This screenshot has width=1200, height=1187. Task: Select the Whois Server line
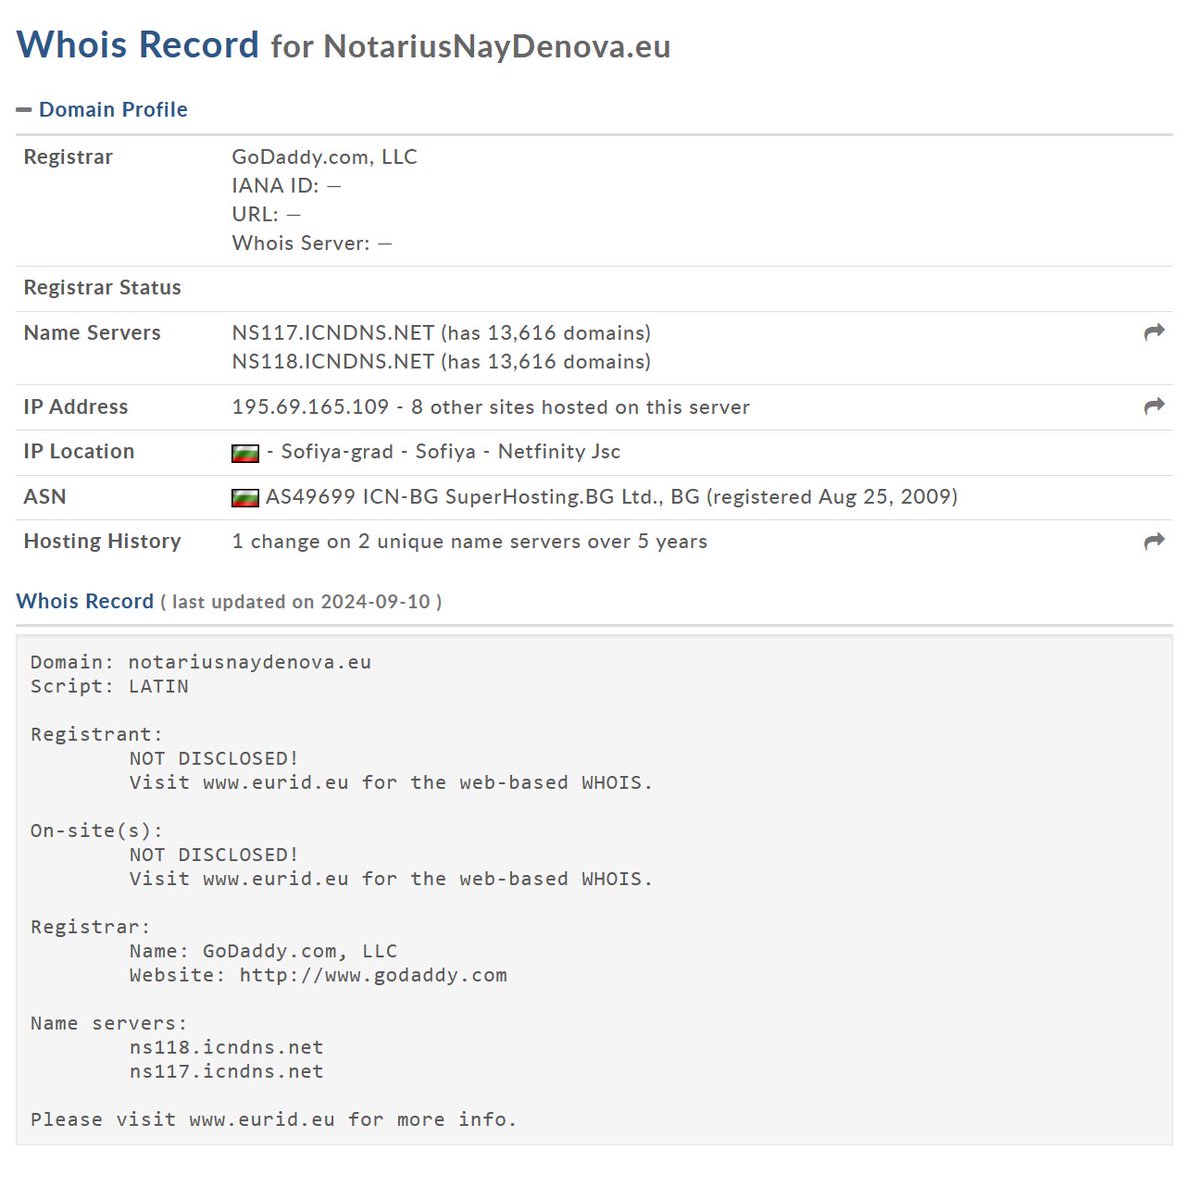tap(312, 244)
